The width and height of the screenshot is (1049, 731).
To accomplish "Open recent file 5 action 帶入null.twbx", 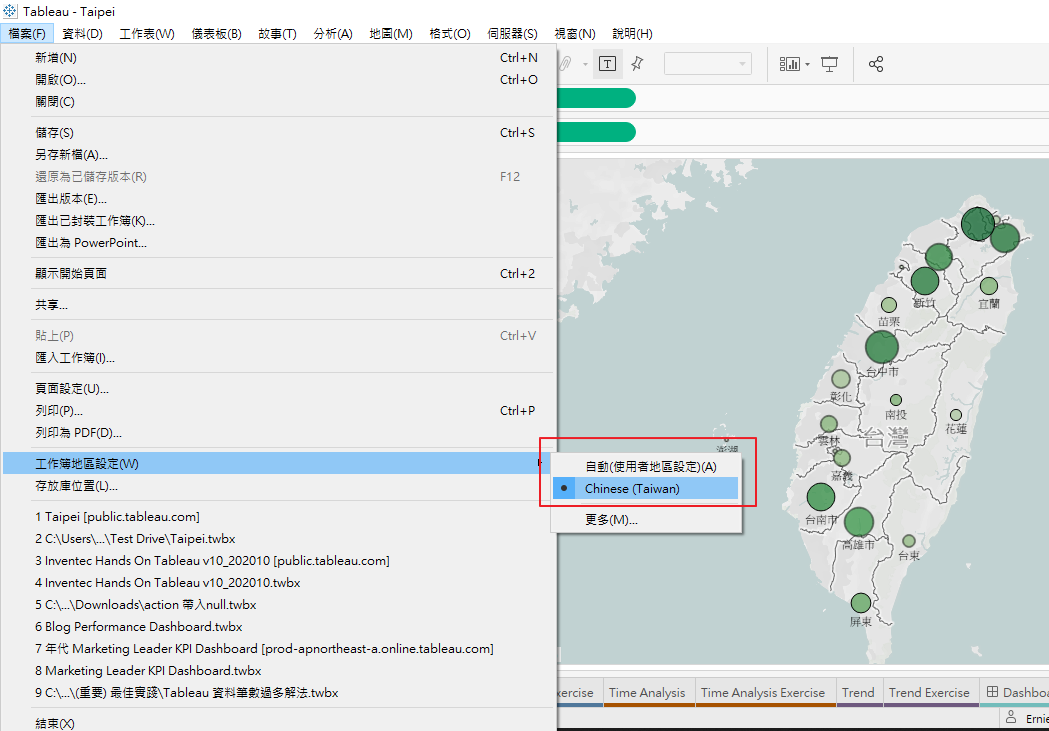I will click(x=278, y=605).
